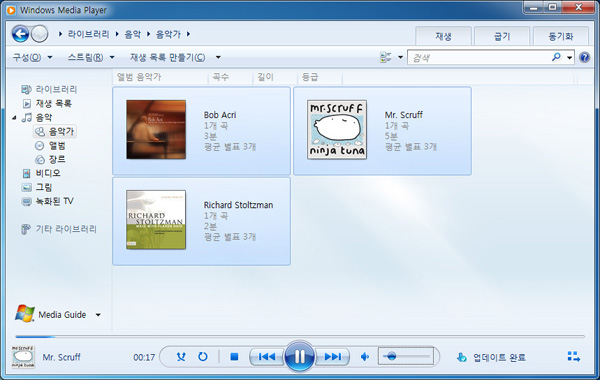This screenshot has height=380, width=600.
Task: Open the view options icon
Action: point(386,57)
